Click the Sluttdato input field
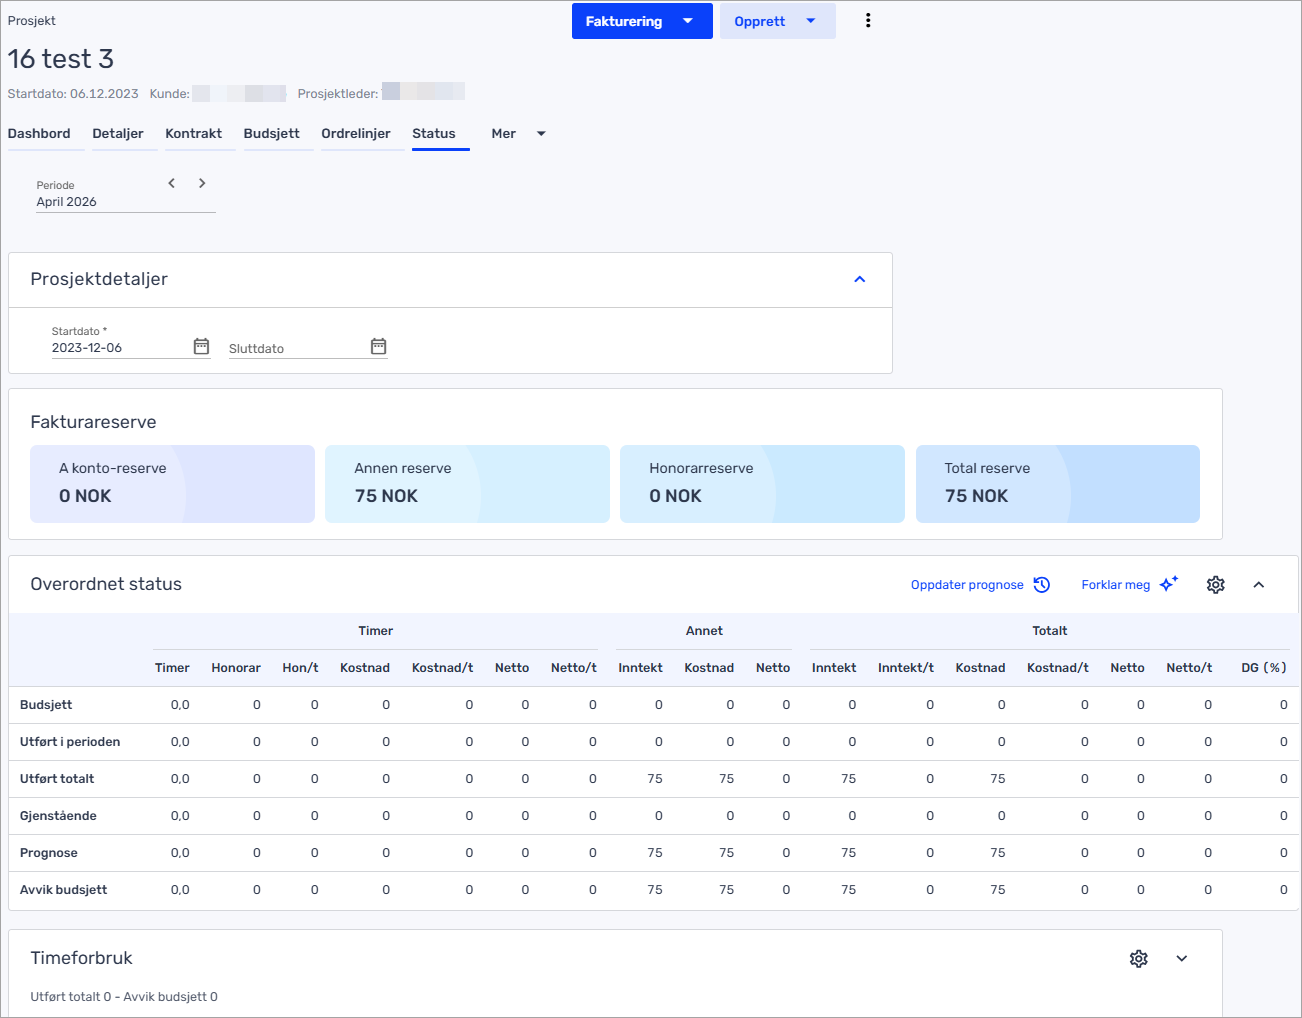 [x=295, y=348]
